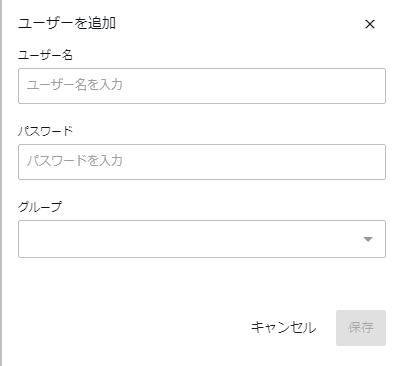
Task: Select the パスワード field label
Action: click(45, 131)
